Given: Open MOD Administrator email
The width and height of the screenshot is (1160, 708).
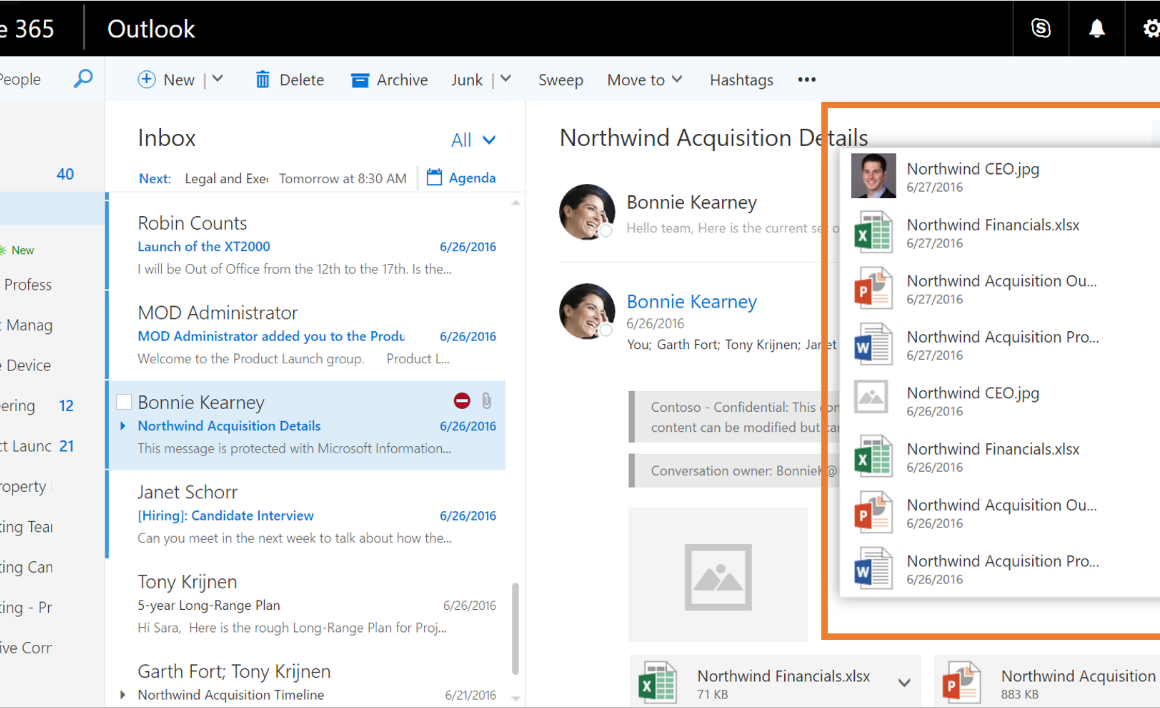Looking at the screenshot, I should [306, 335].
